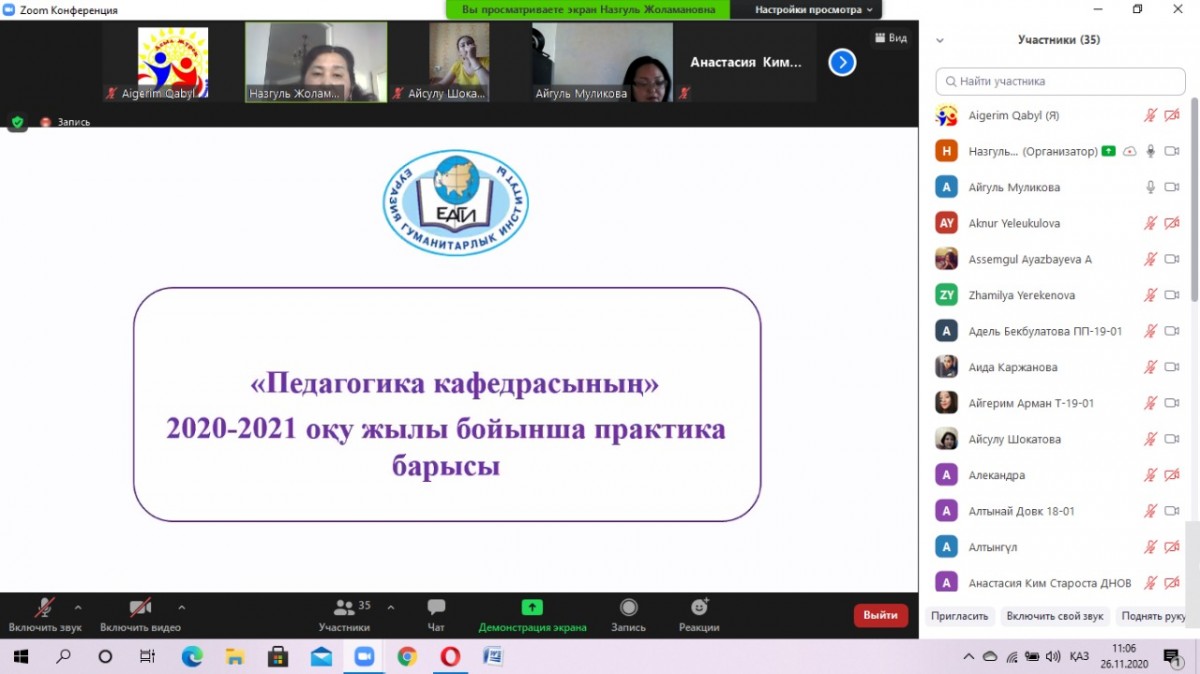Click the Пригласить invite button
The width and height of the screenshot is (1200, 674).
click(959, 616)
